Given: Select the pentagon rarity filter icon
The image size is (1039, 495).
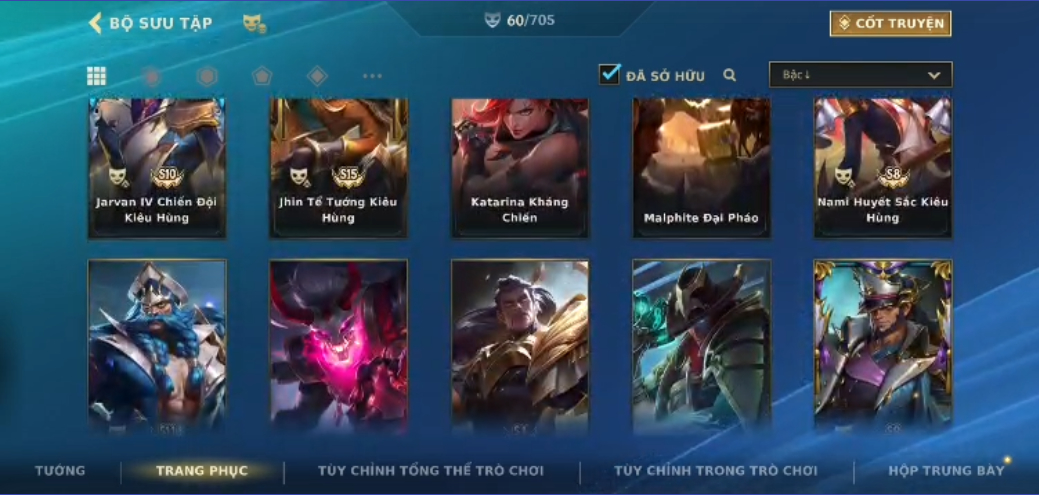Looking at the screenshot, I should tap(262, 76).
